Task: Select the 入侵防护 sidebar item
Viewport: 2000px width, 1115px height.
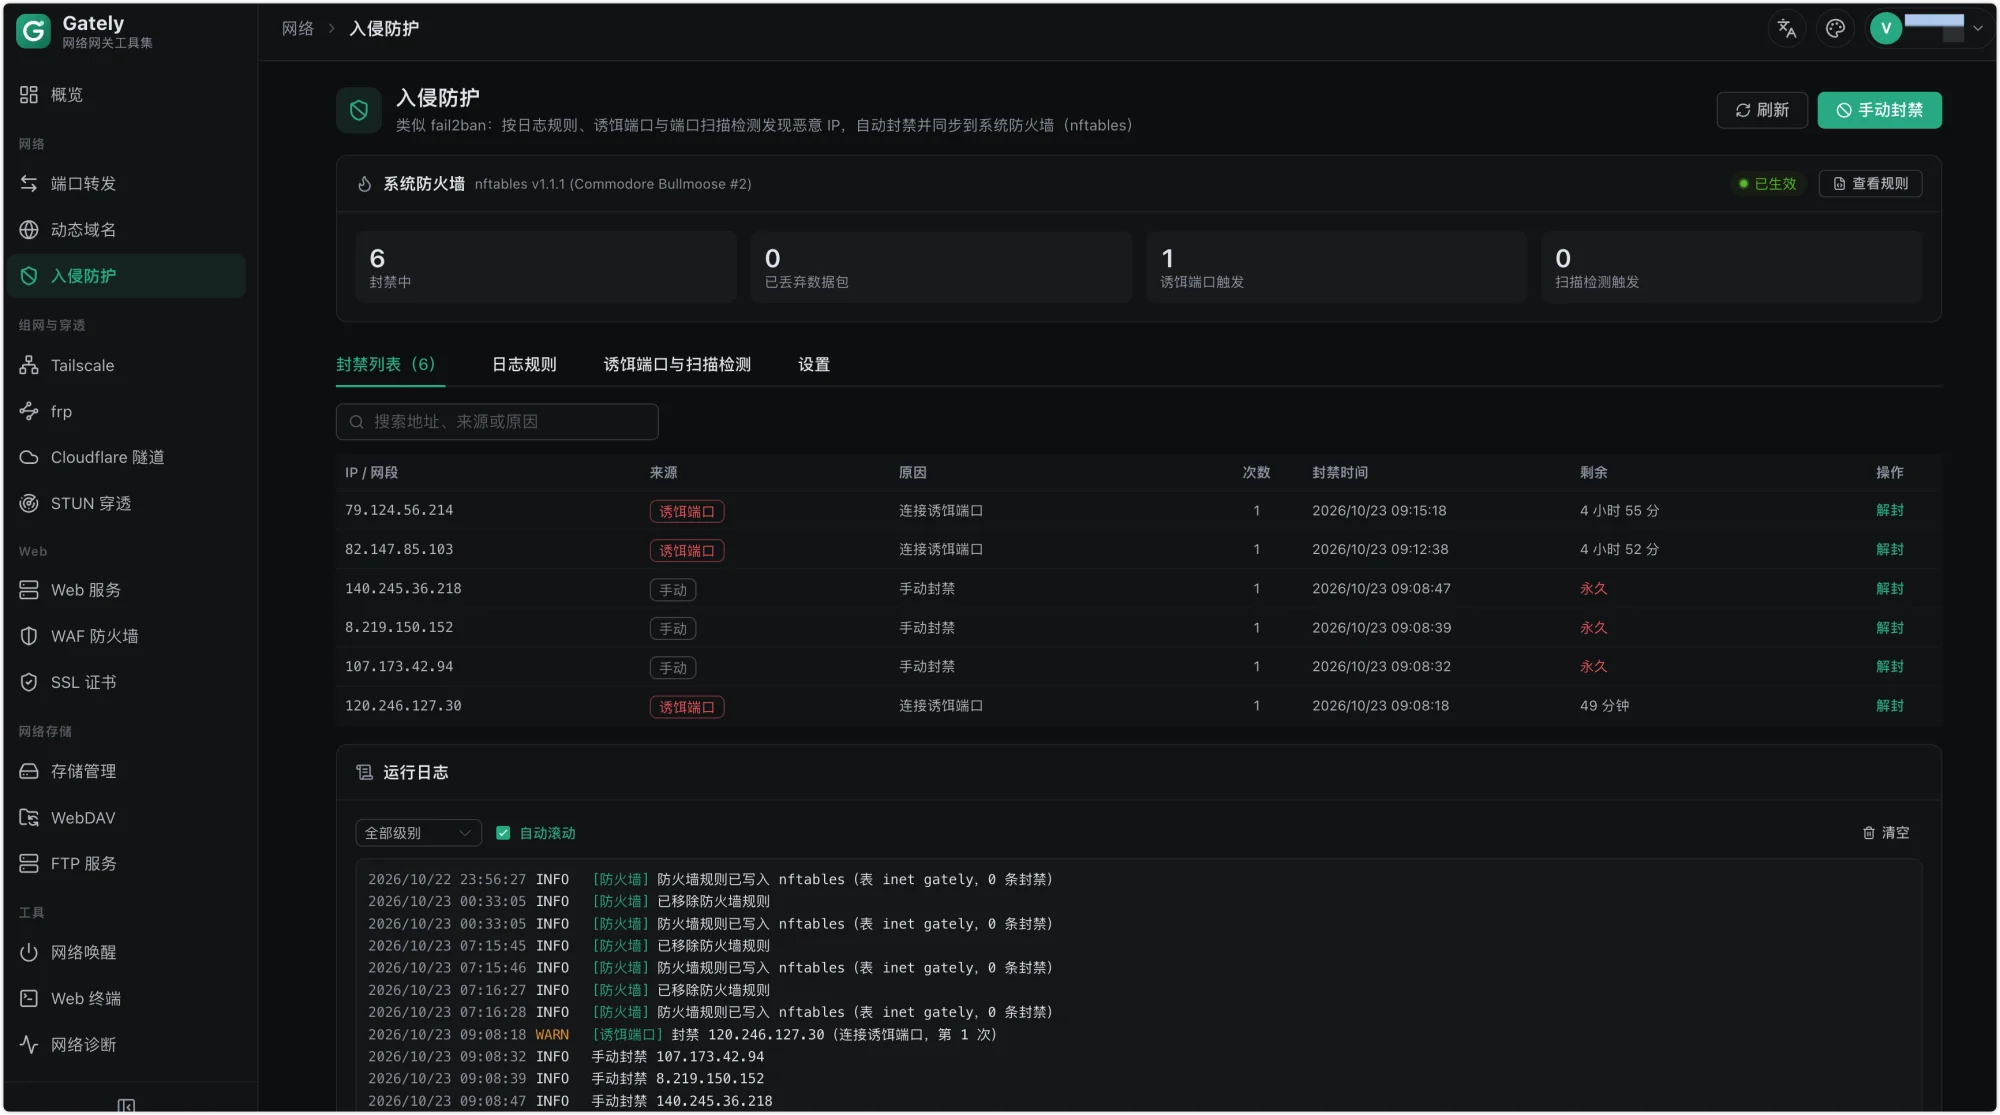Action: pyautogui.click(x=126, y=276)
